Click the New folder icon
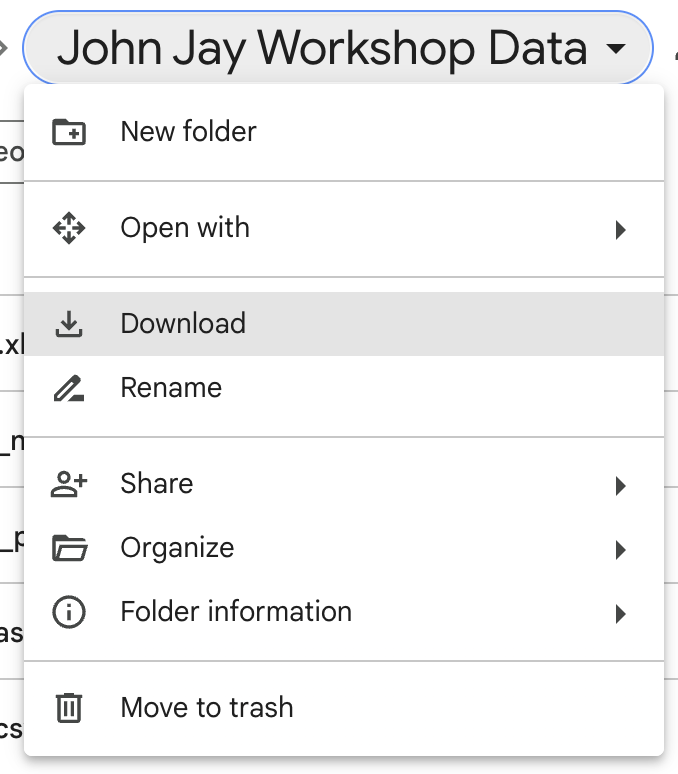Viewport: 678px width, 774px height. (69, 132)
